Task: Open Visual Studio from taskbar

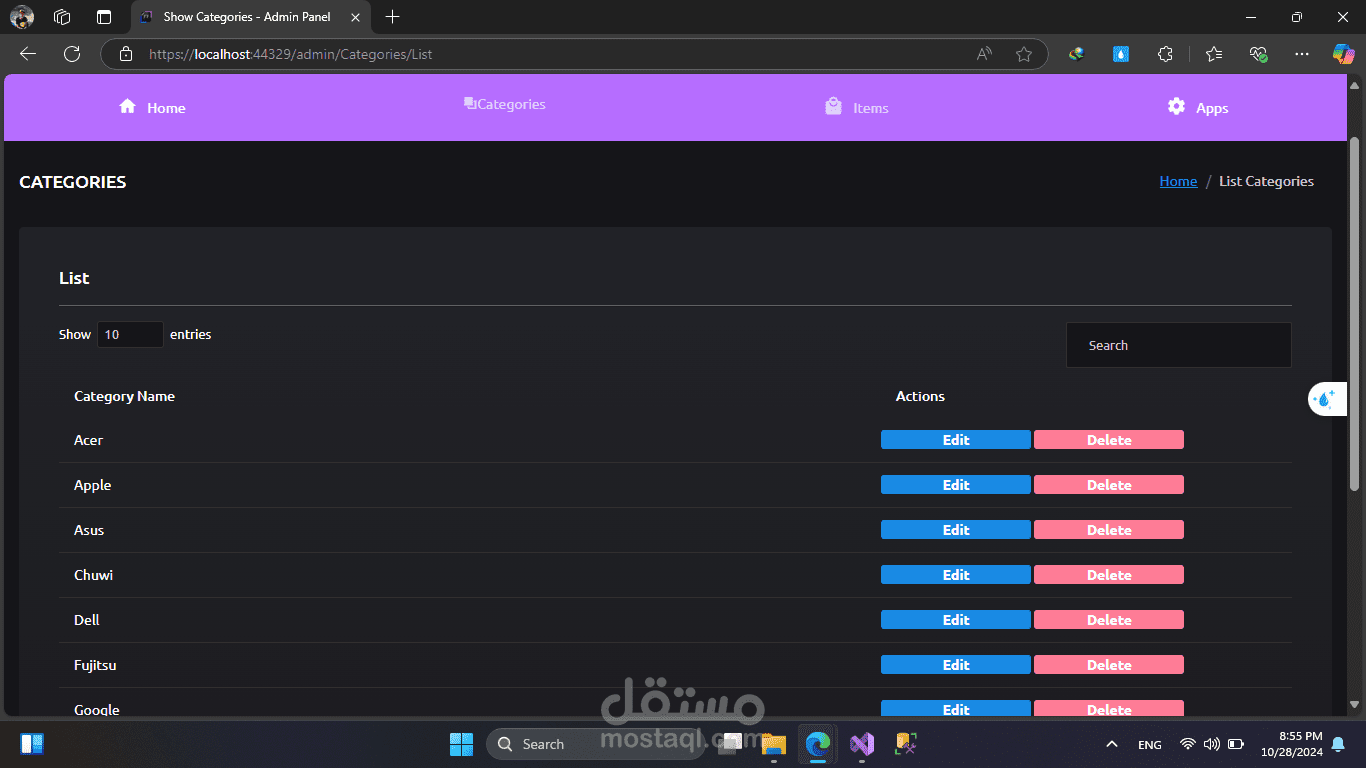Action: [x=862, y=744]
